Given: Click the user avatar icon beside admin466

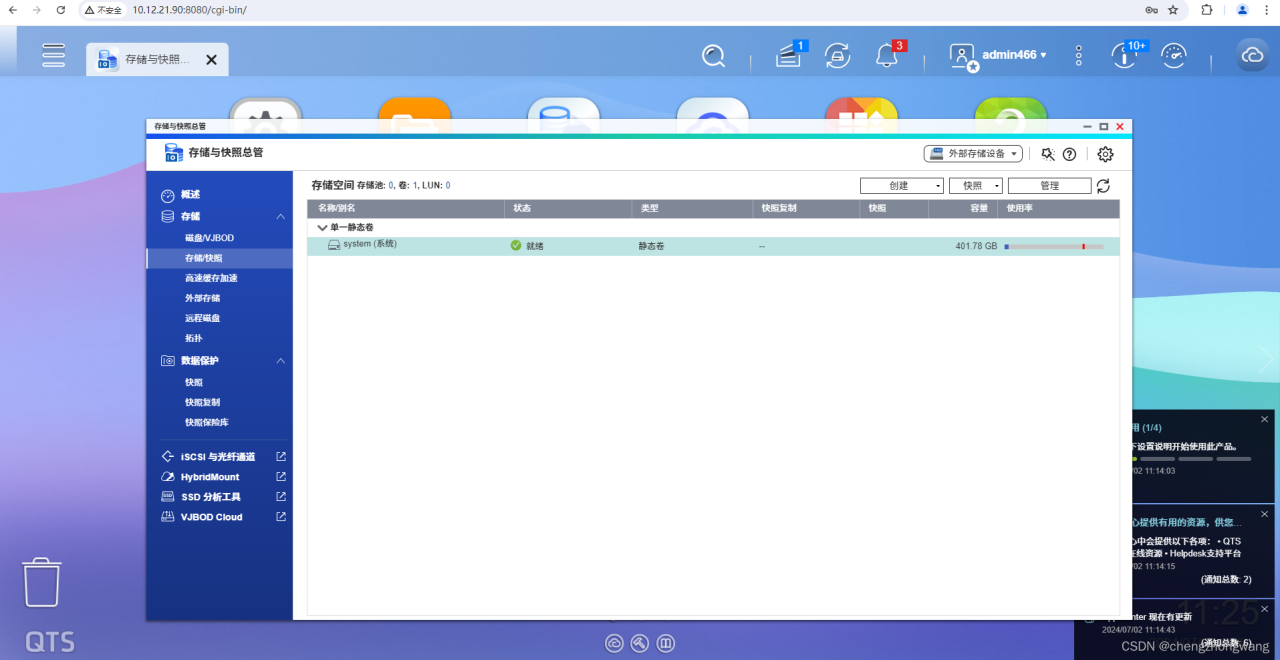Looking at the screenshot, I should (963, 57).
